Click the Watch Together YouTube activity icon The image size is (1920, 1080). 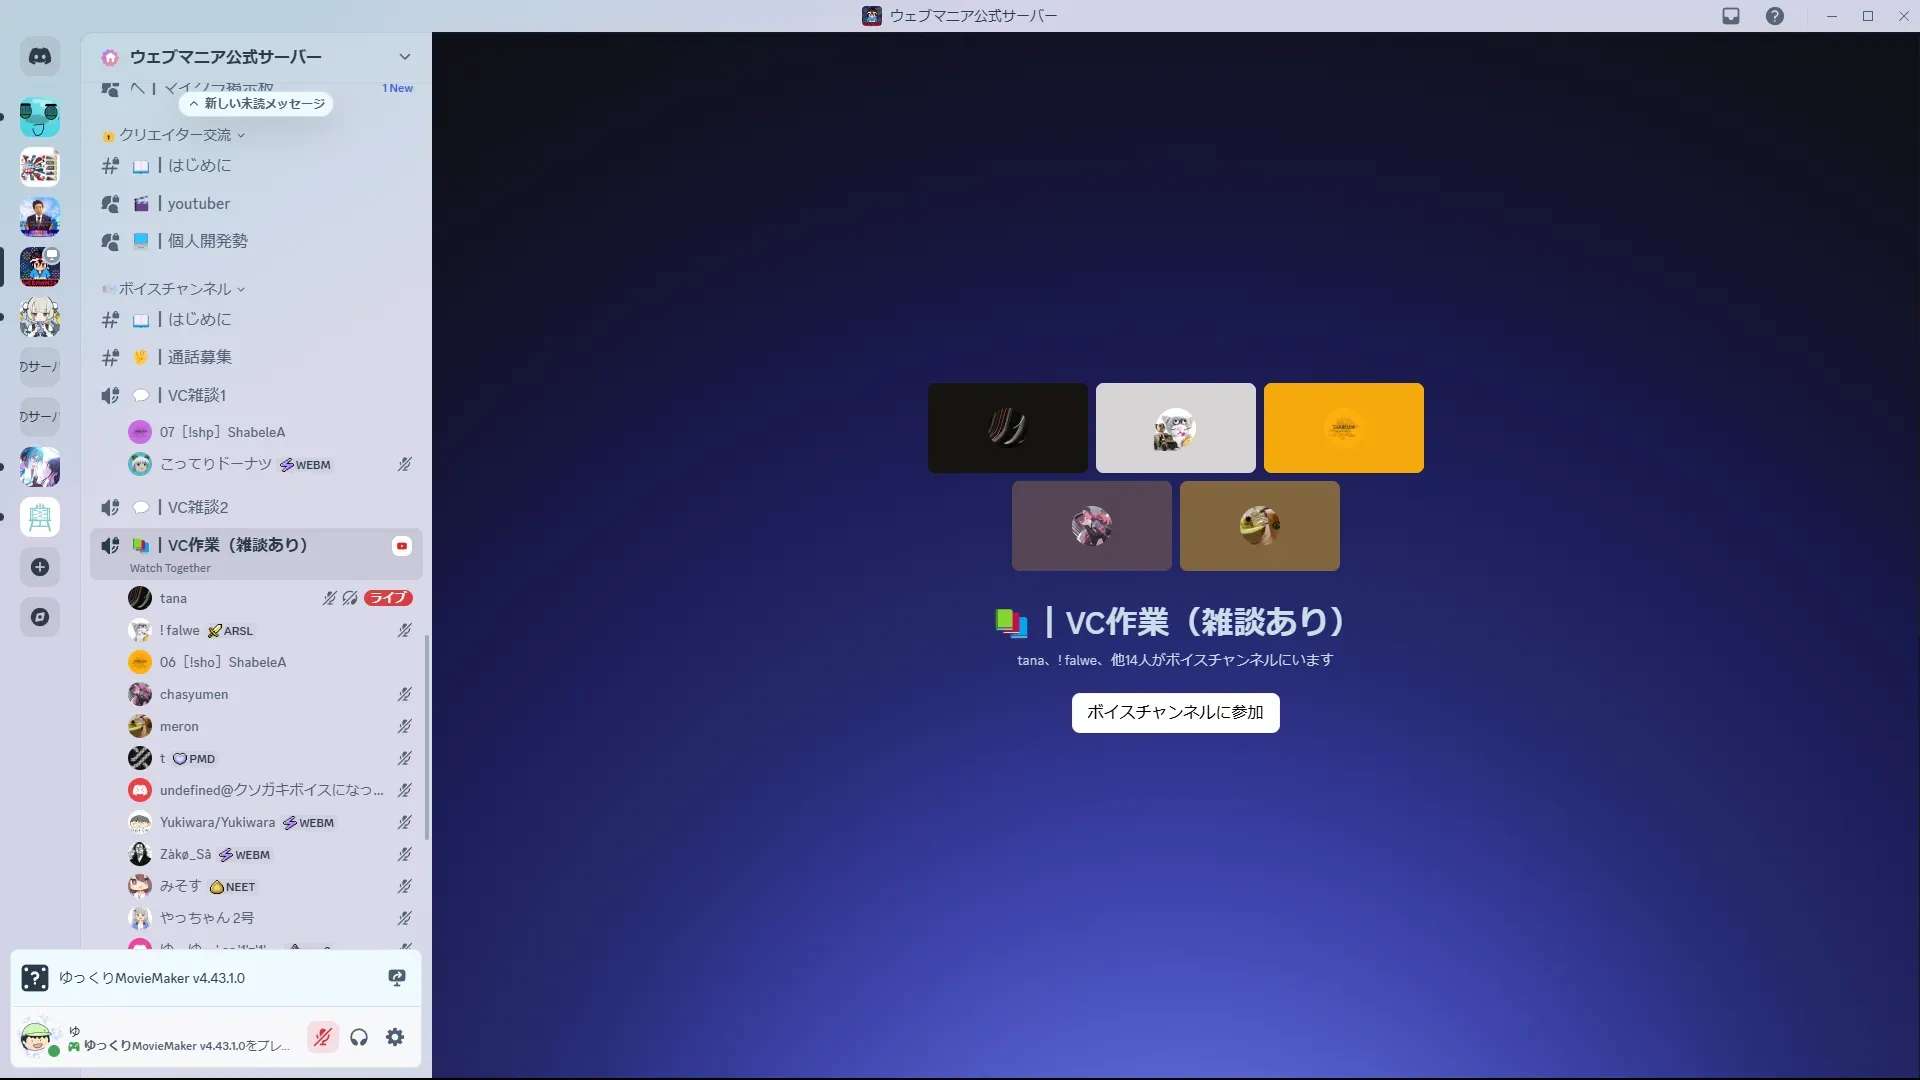point(402,546)
